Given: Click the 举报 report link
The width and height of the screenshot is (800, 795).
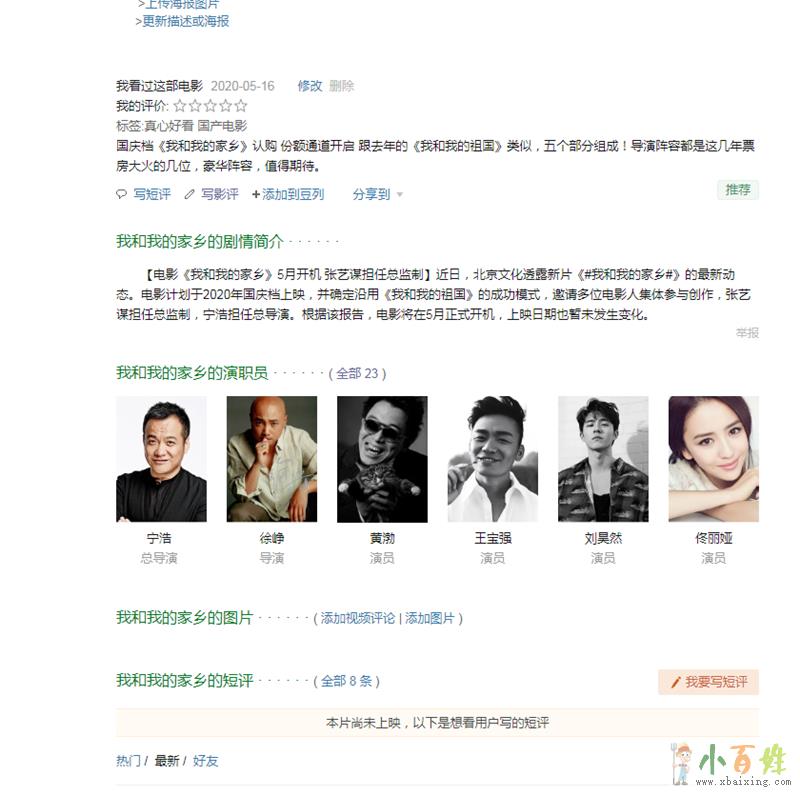Looking at the screenshot, I should pos(747,333).
